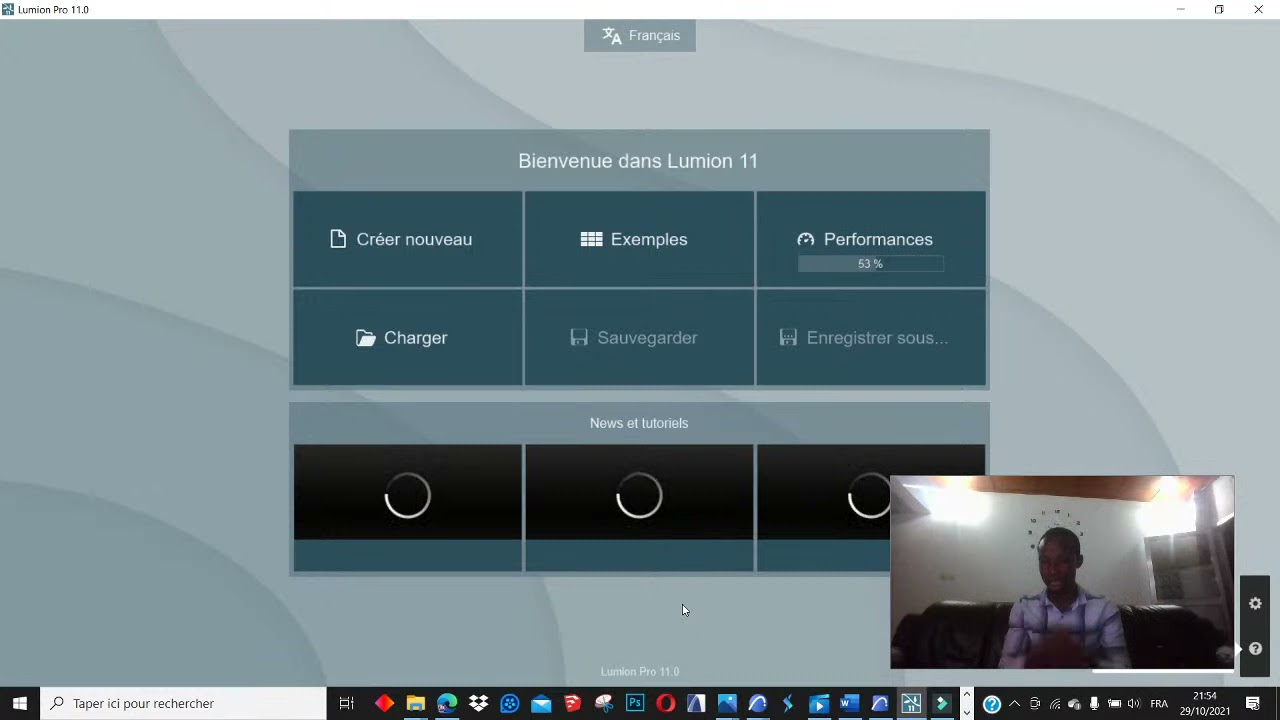Open the Wi-Fi network tray icon
The width and height of the screenshot is (1280, 720).
1054,704
